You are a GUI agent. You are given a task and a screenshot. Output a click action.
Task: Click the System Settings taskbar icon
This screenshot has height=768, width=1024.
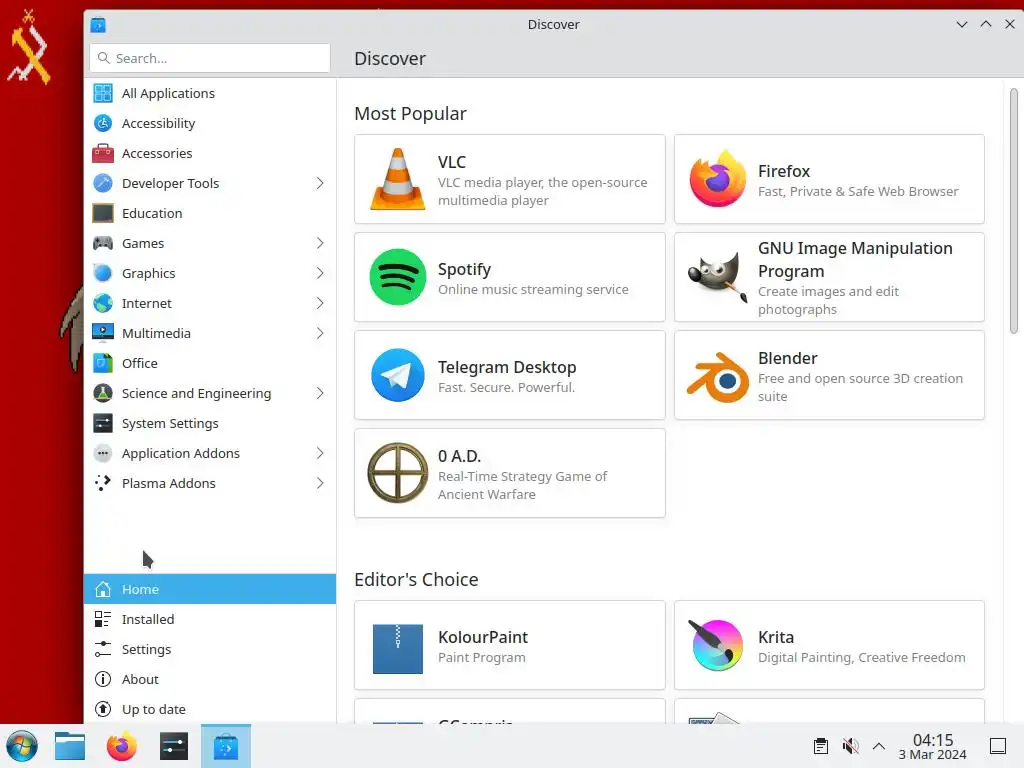coord(174,746)
